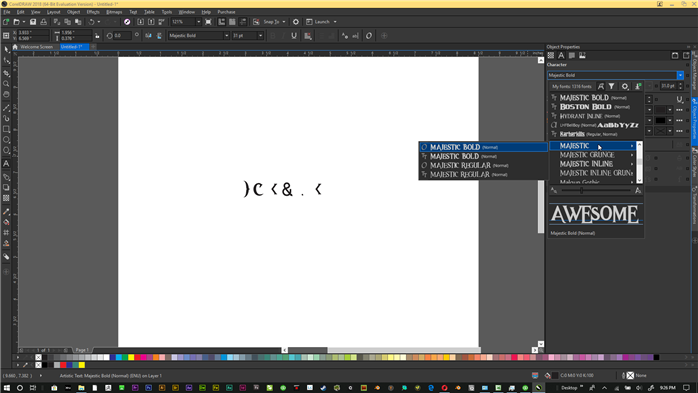698x393 pixels.
Task: Pick the black swatch at the end of the palette
Action: 656,357
